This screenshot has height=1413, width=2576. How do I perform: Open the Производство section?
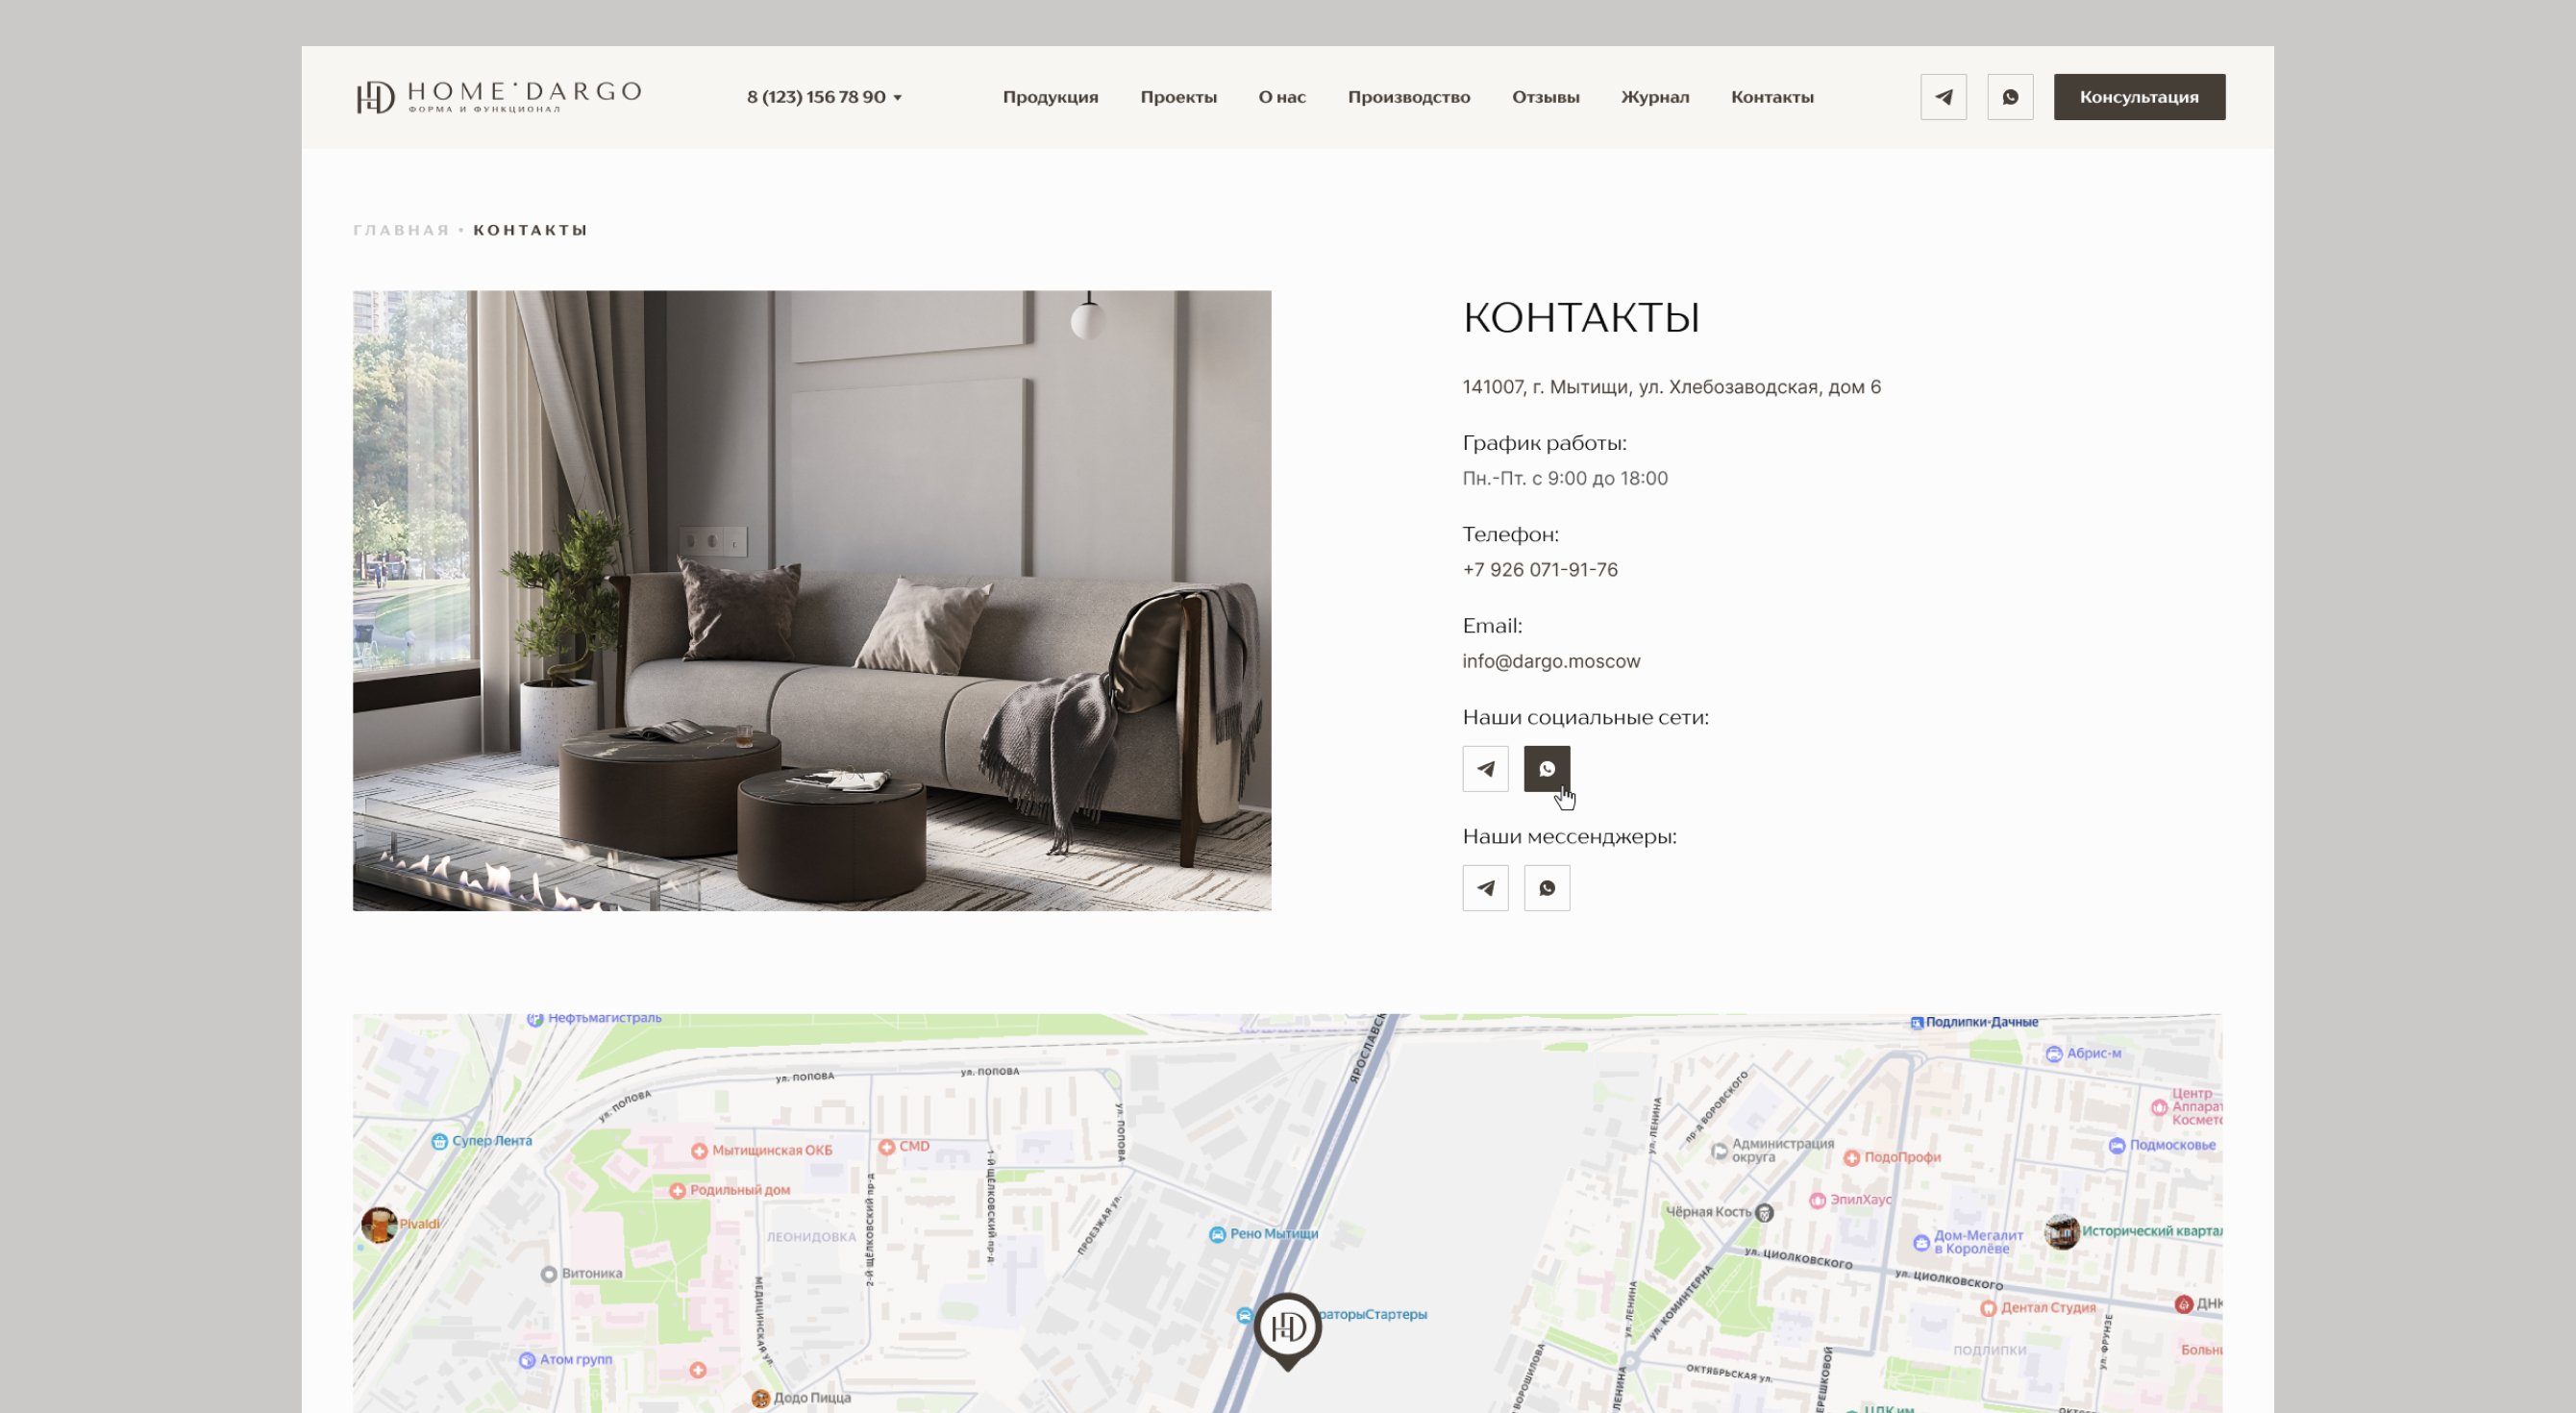point(1408,97)
